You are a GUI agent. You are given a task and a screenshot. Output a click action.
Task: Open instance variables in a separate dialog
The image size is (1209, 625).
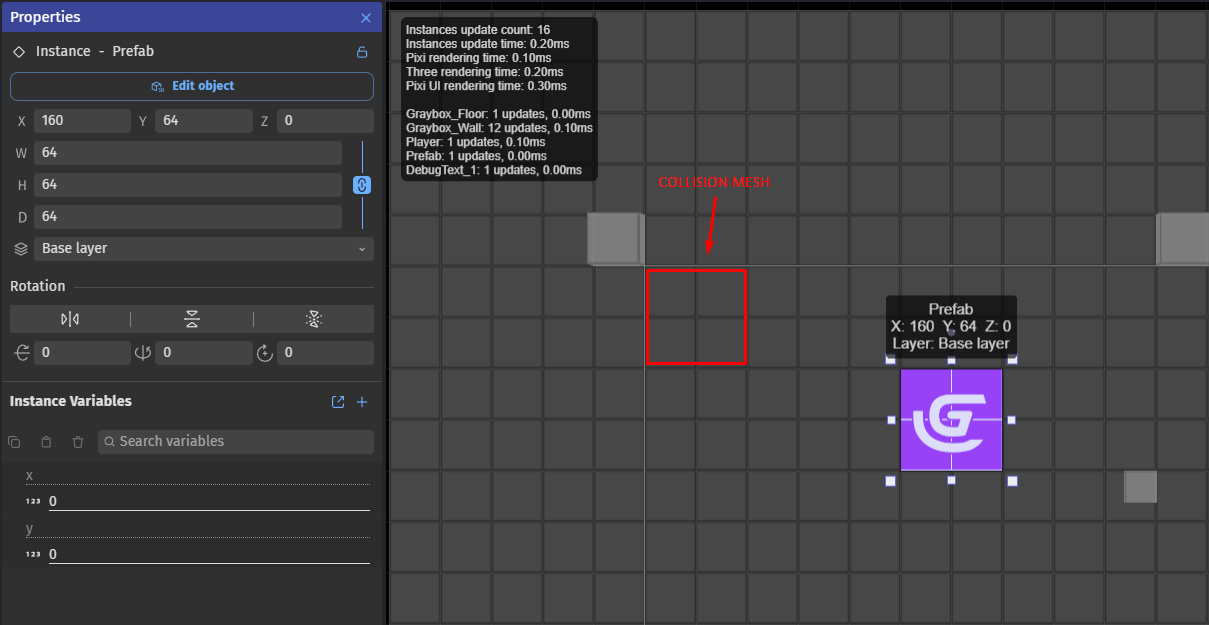click(x=338, y=402)
